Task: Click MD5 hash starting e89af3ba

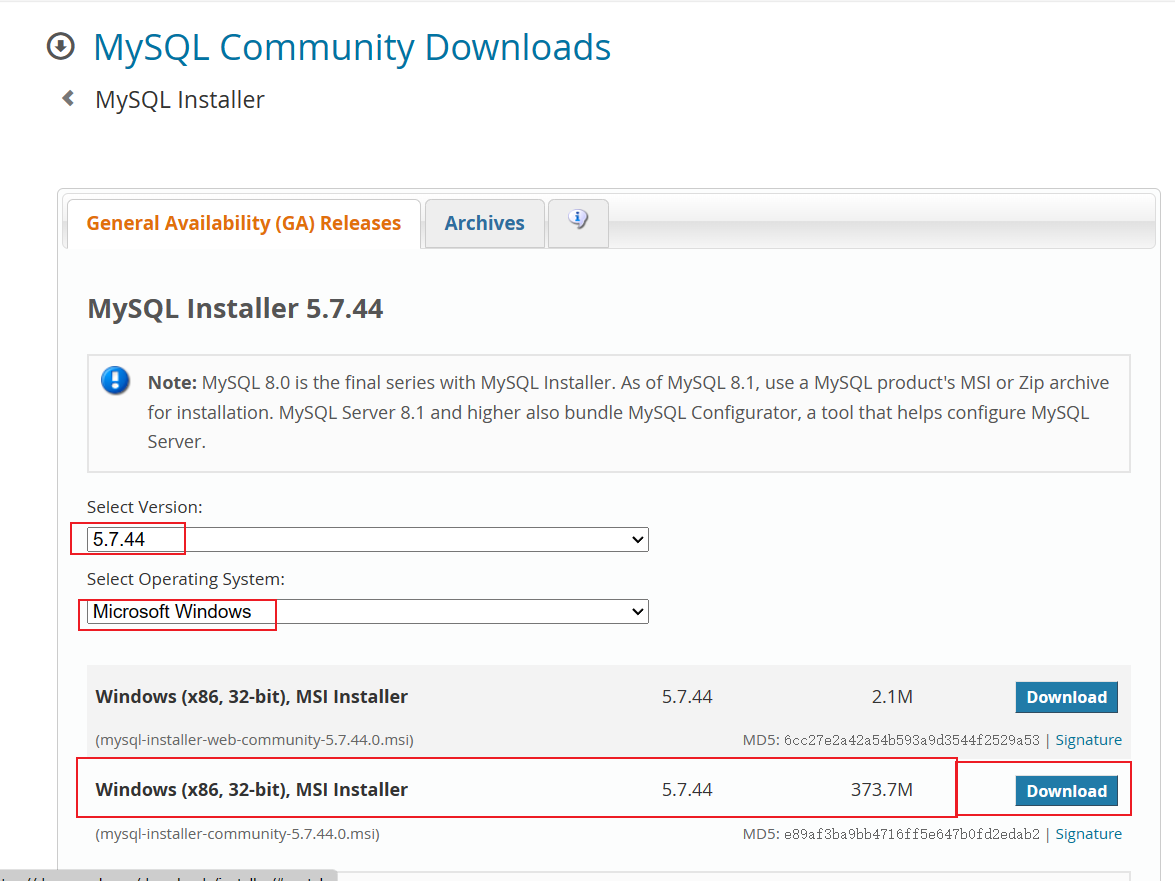Action: click(911, 834)
